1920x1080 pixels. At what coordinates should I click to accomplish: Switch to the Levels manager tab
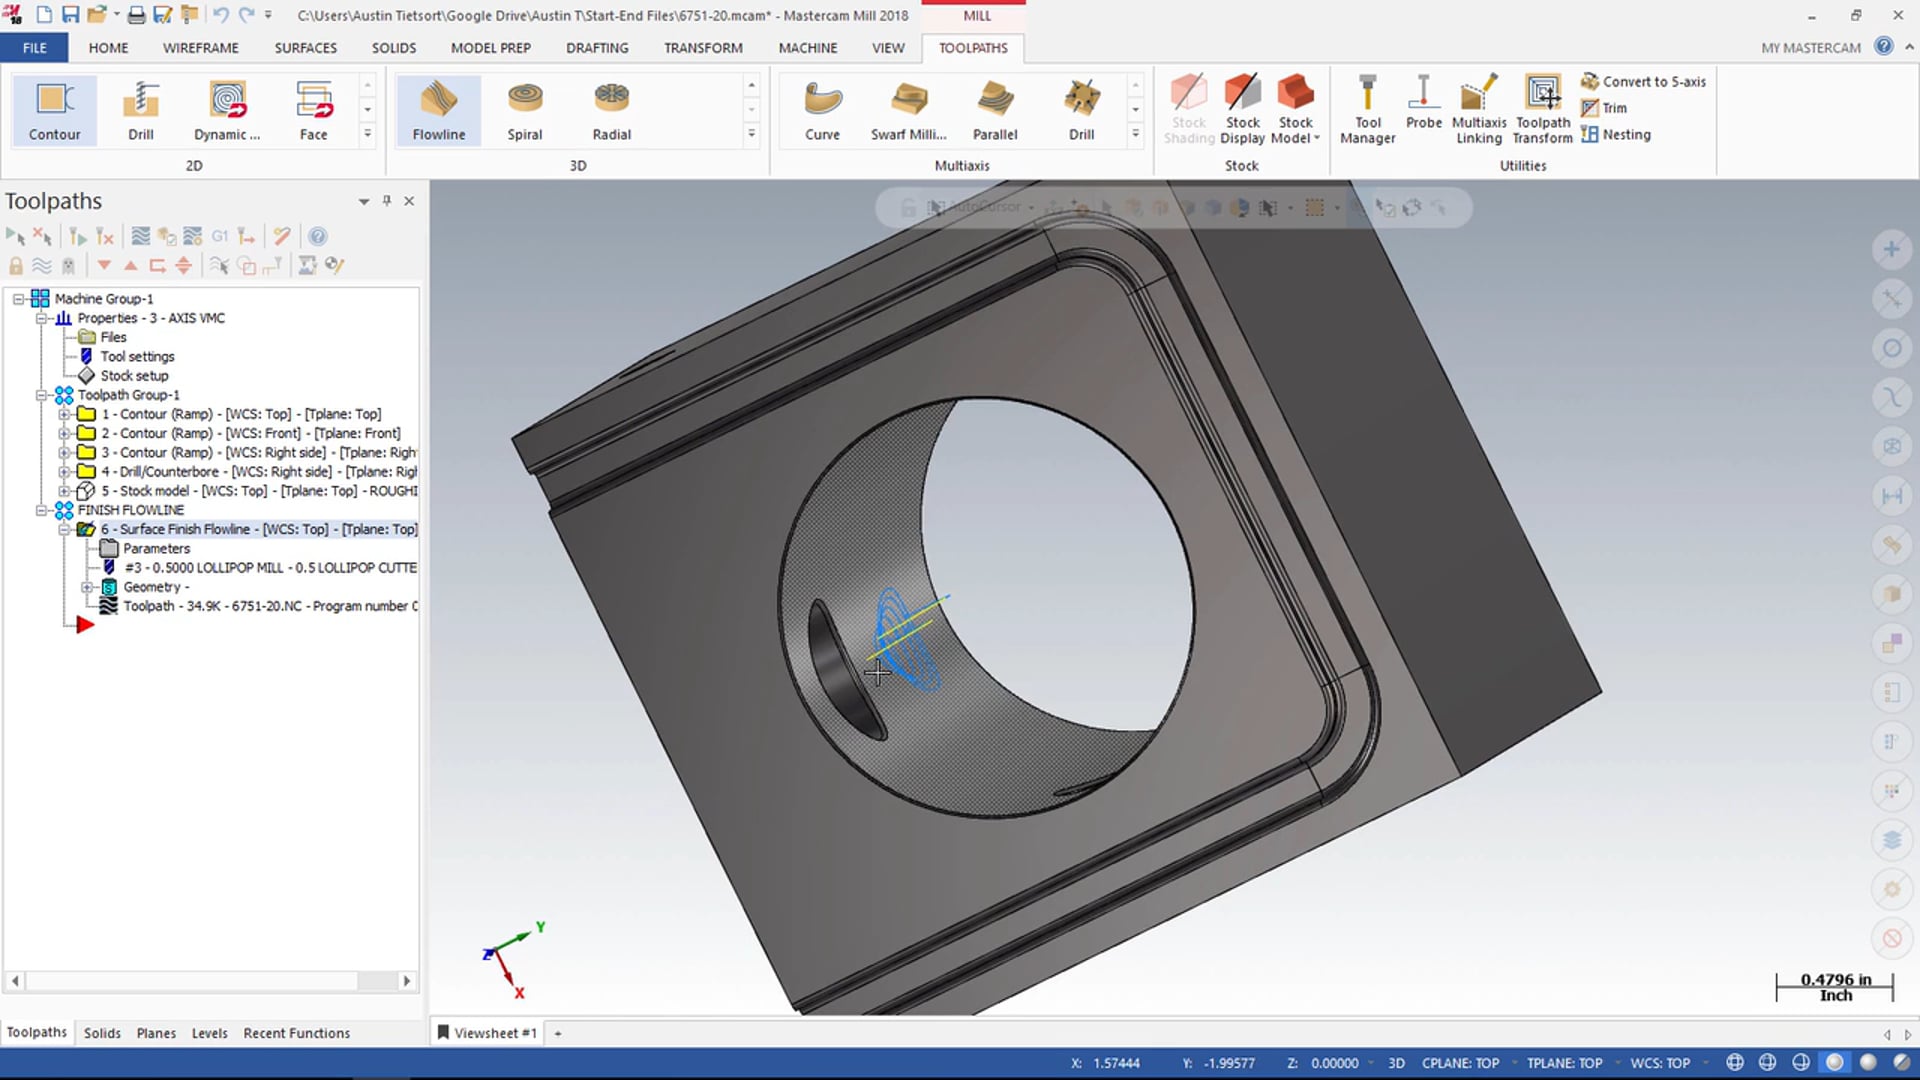pyautogui.click(x=209, y=1033)
